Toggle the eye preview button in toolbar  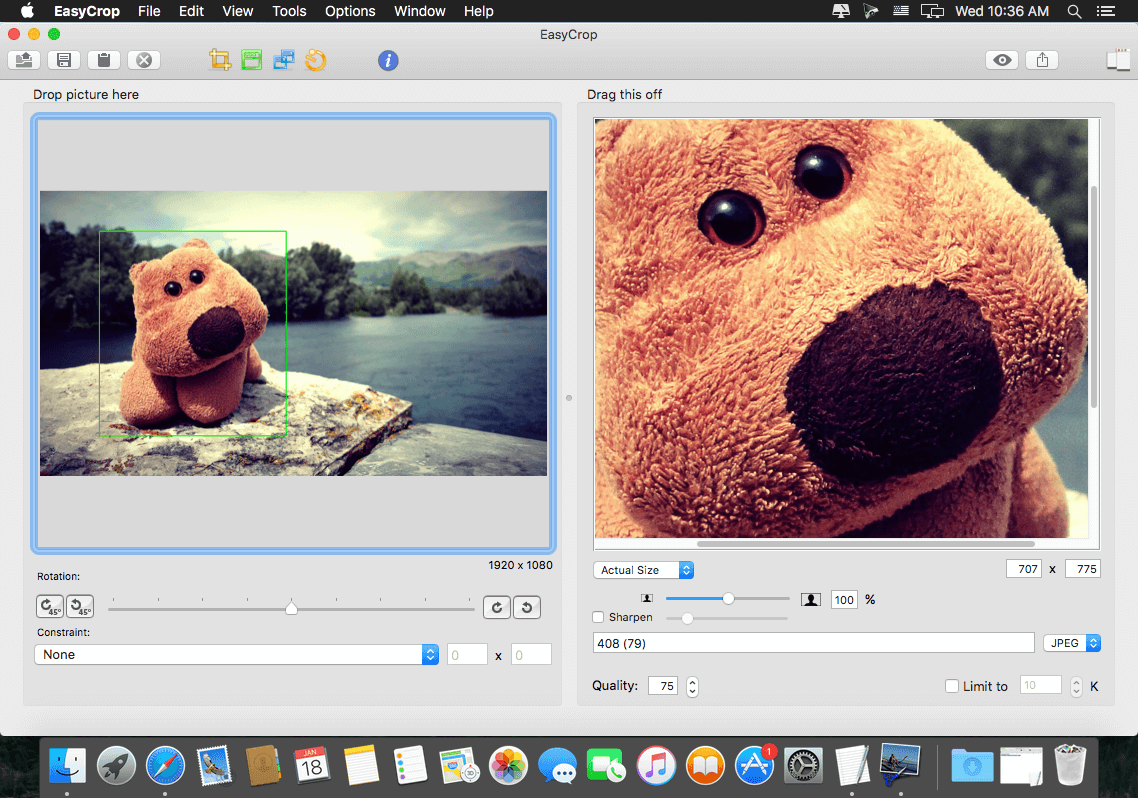[x=1002, y=60]
